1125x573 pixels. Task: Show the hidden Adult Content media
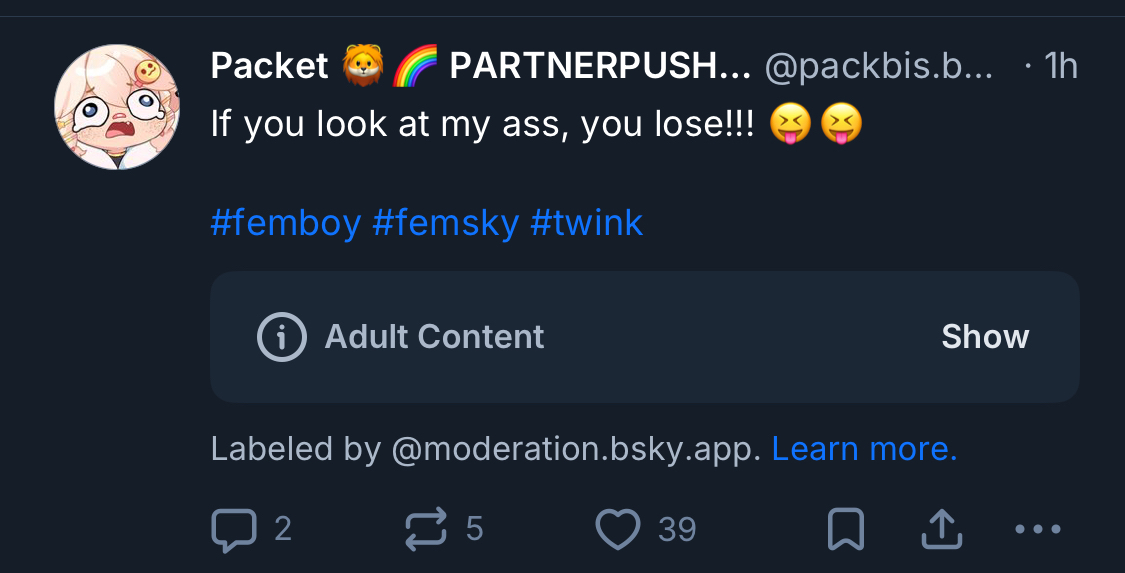coord(985,337)
